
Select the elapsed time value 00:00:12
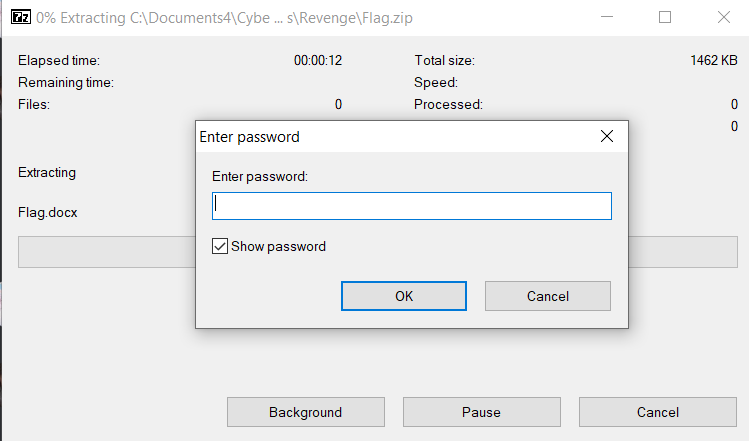click(x=318, y=60)
